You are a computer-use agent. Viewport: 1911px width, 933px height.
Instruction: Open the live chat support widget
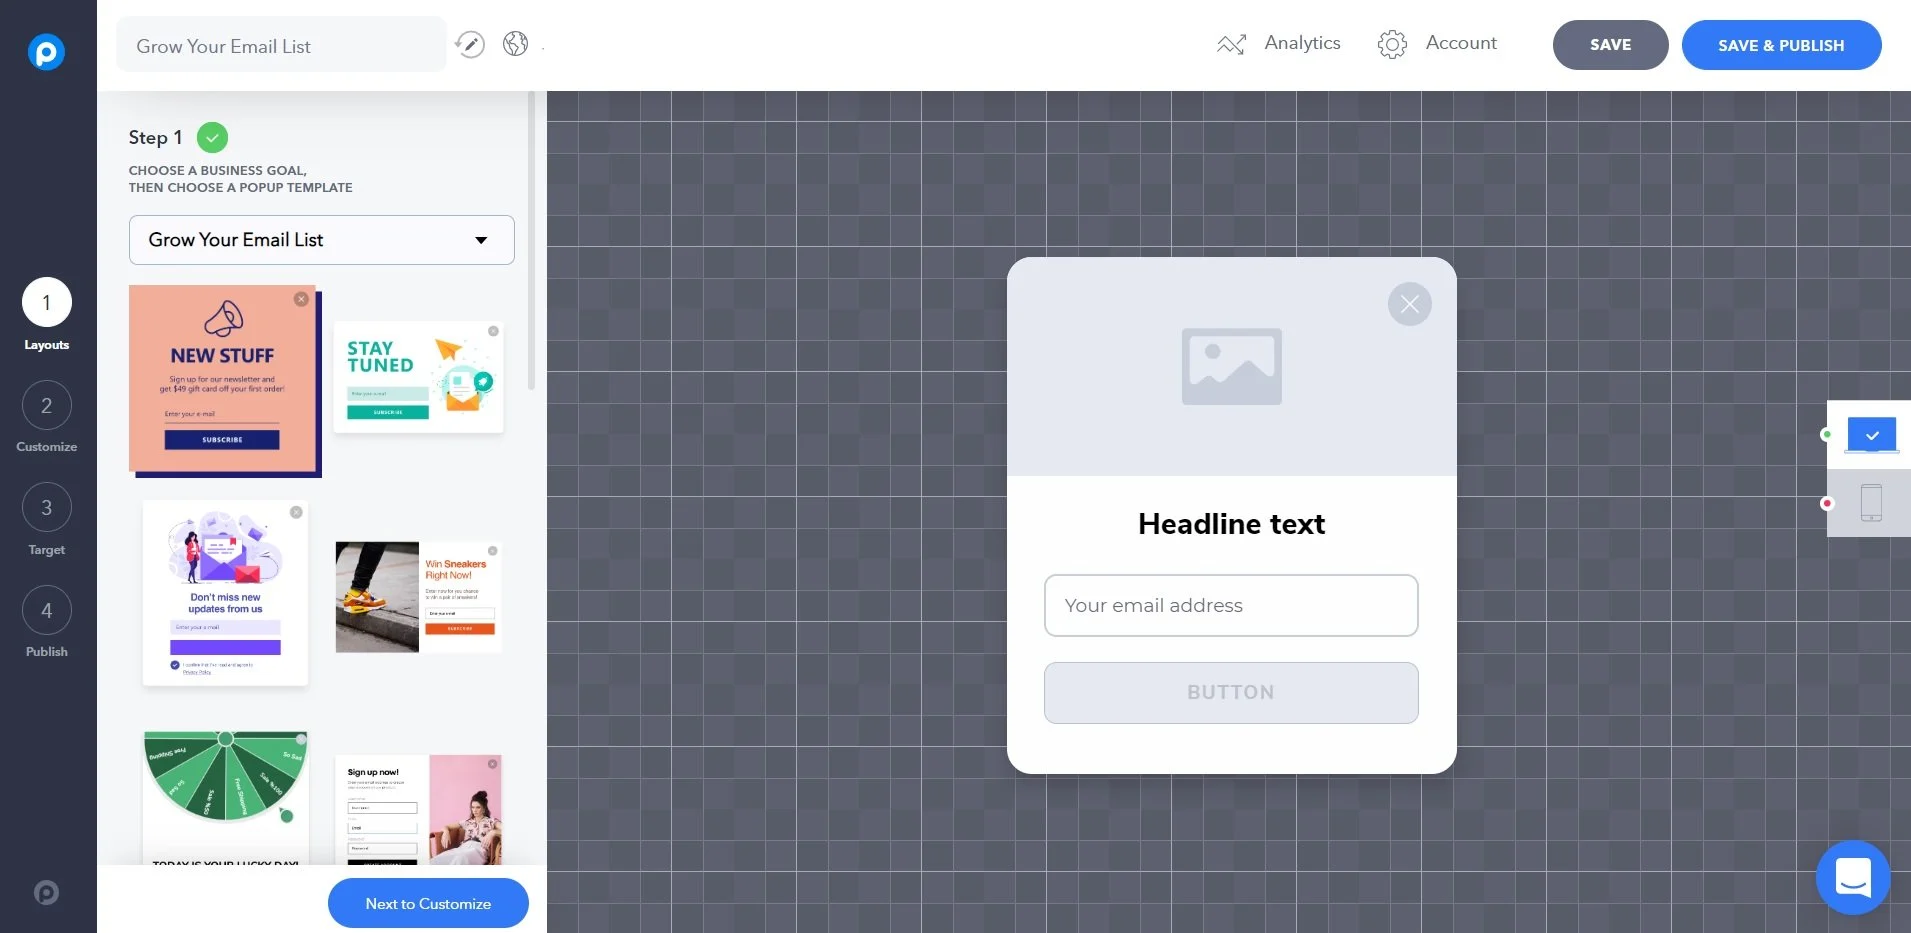(1852, 877)
